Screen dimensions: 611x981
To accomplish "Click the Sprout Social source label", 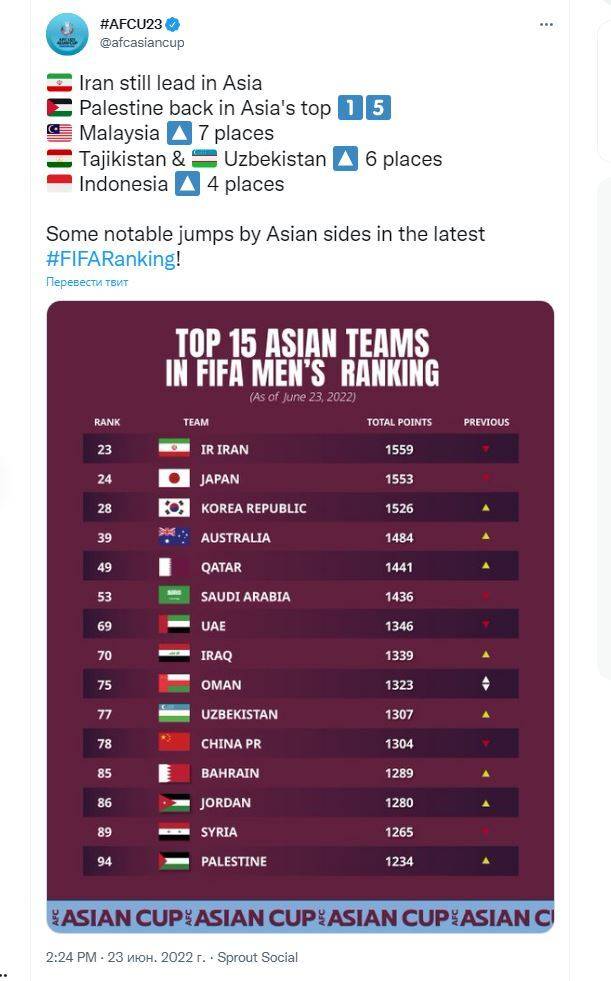I will click(257, 957).
